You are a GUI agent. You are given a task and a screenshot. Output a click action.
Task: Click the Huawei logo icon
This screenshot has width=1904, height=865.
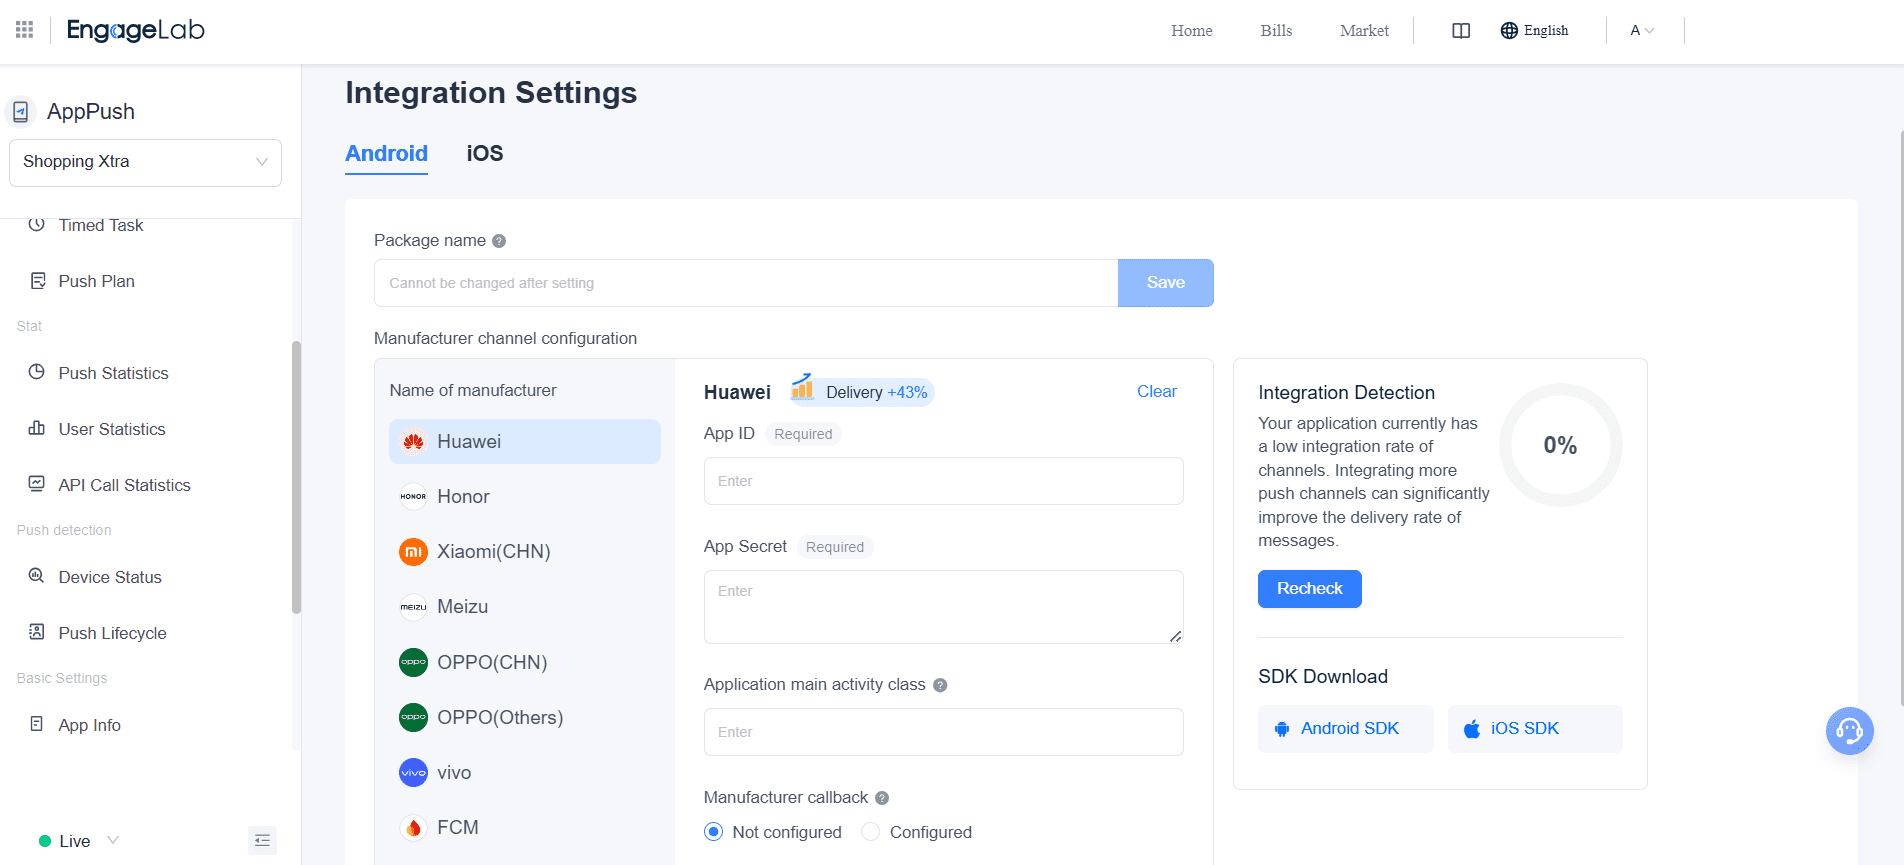pyautogui.click(x=413, y=441)
